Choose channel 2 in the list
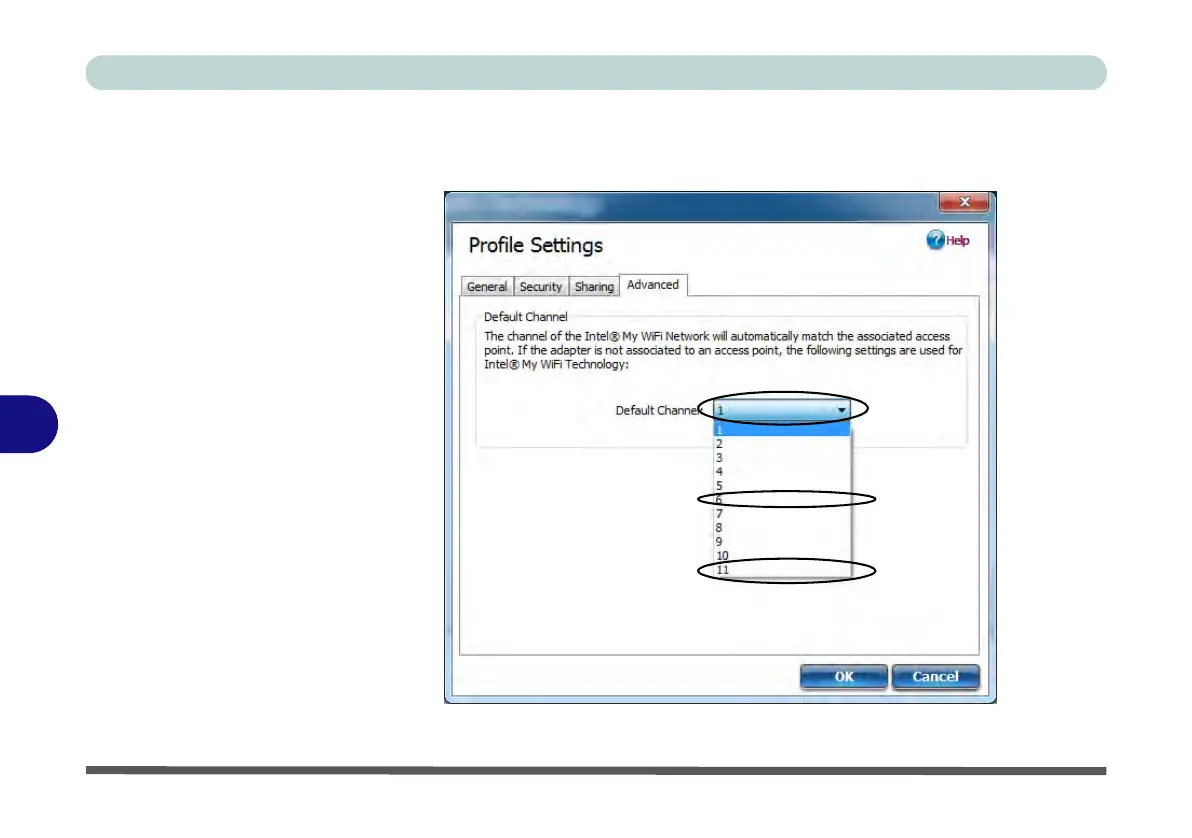The height and width of the screenshot is (838, 1192). (781, 443)
